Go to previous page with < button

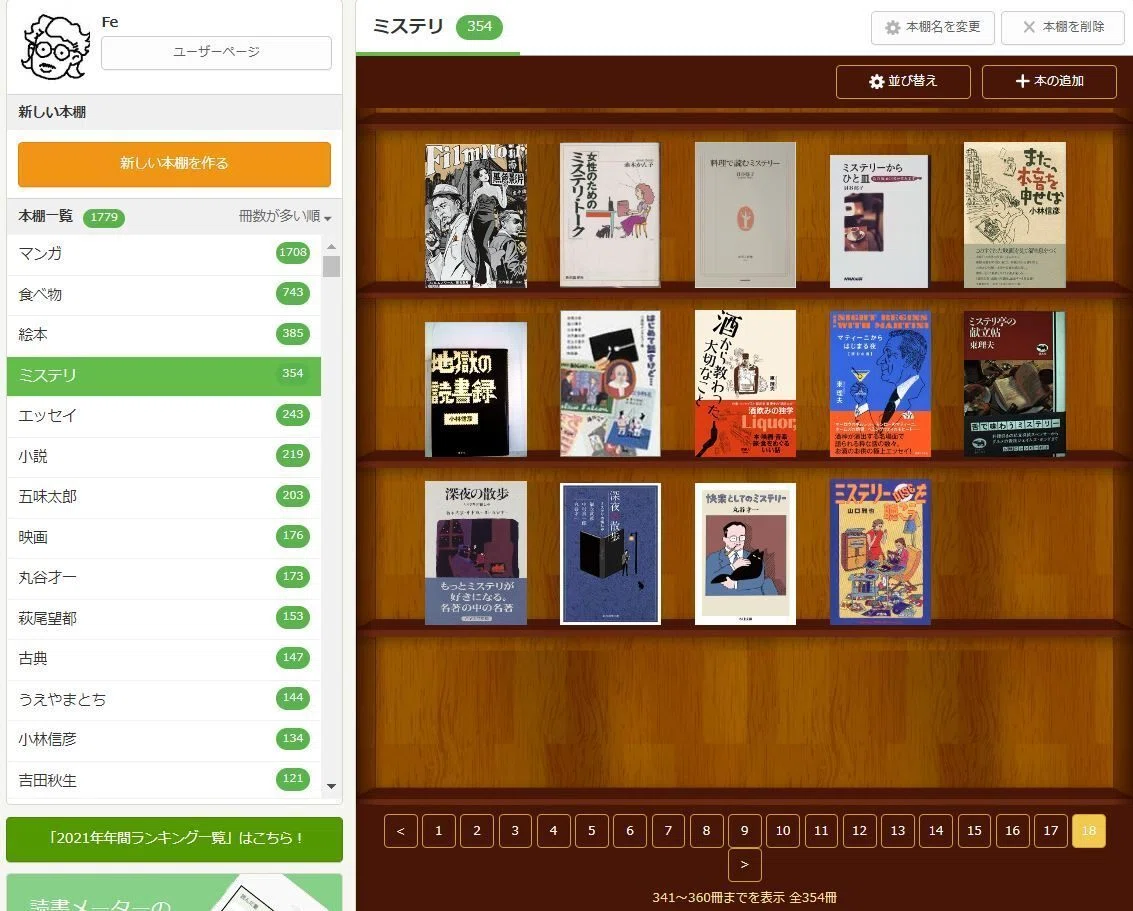(401, 831)
